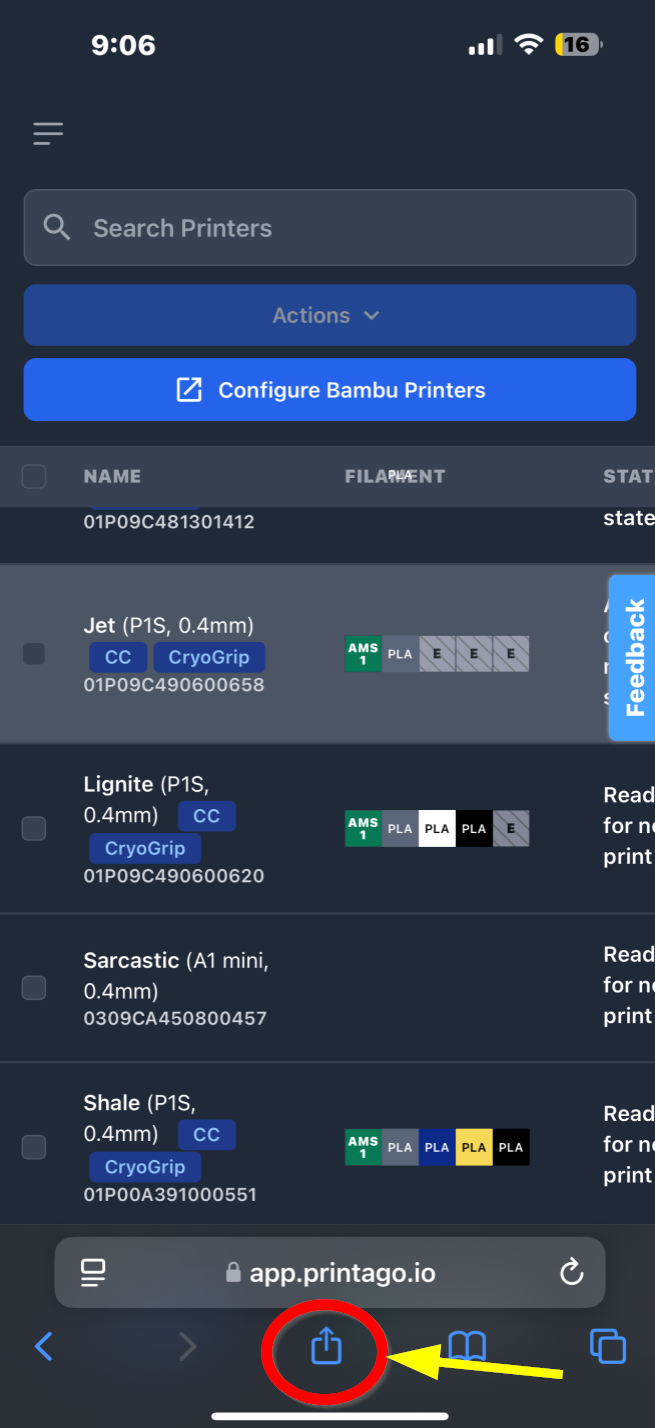Click the search magnifier icon
655x1428 pixels.
pos(58,228)
